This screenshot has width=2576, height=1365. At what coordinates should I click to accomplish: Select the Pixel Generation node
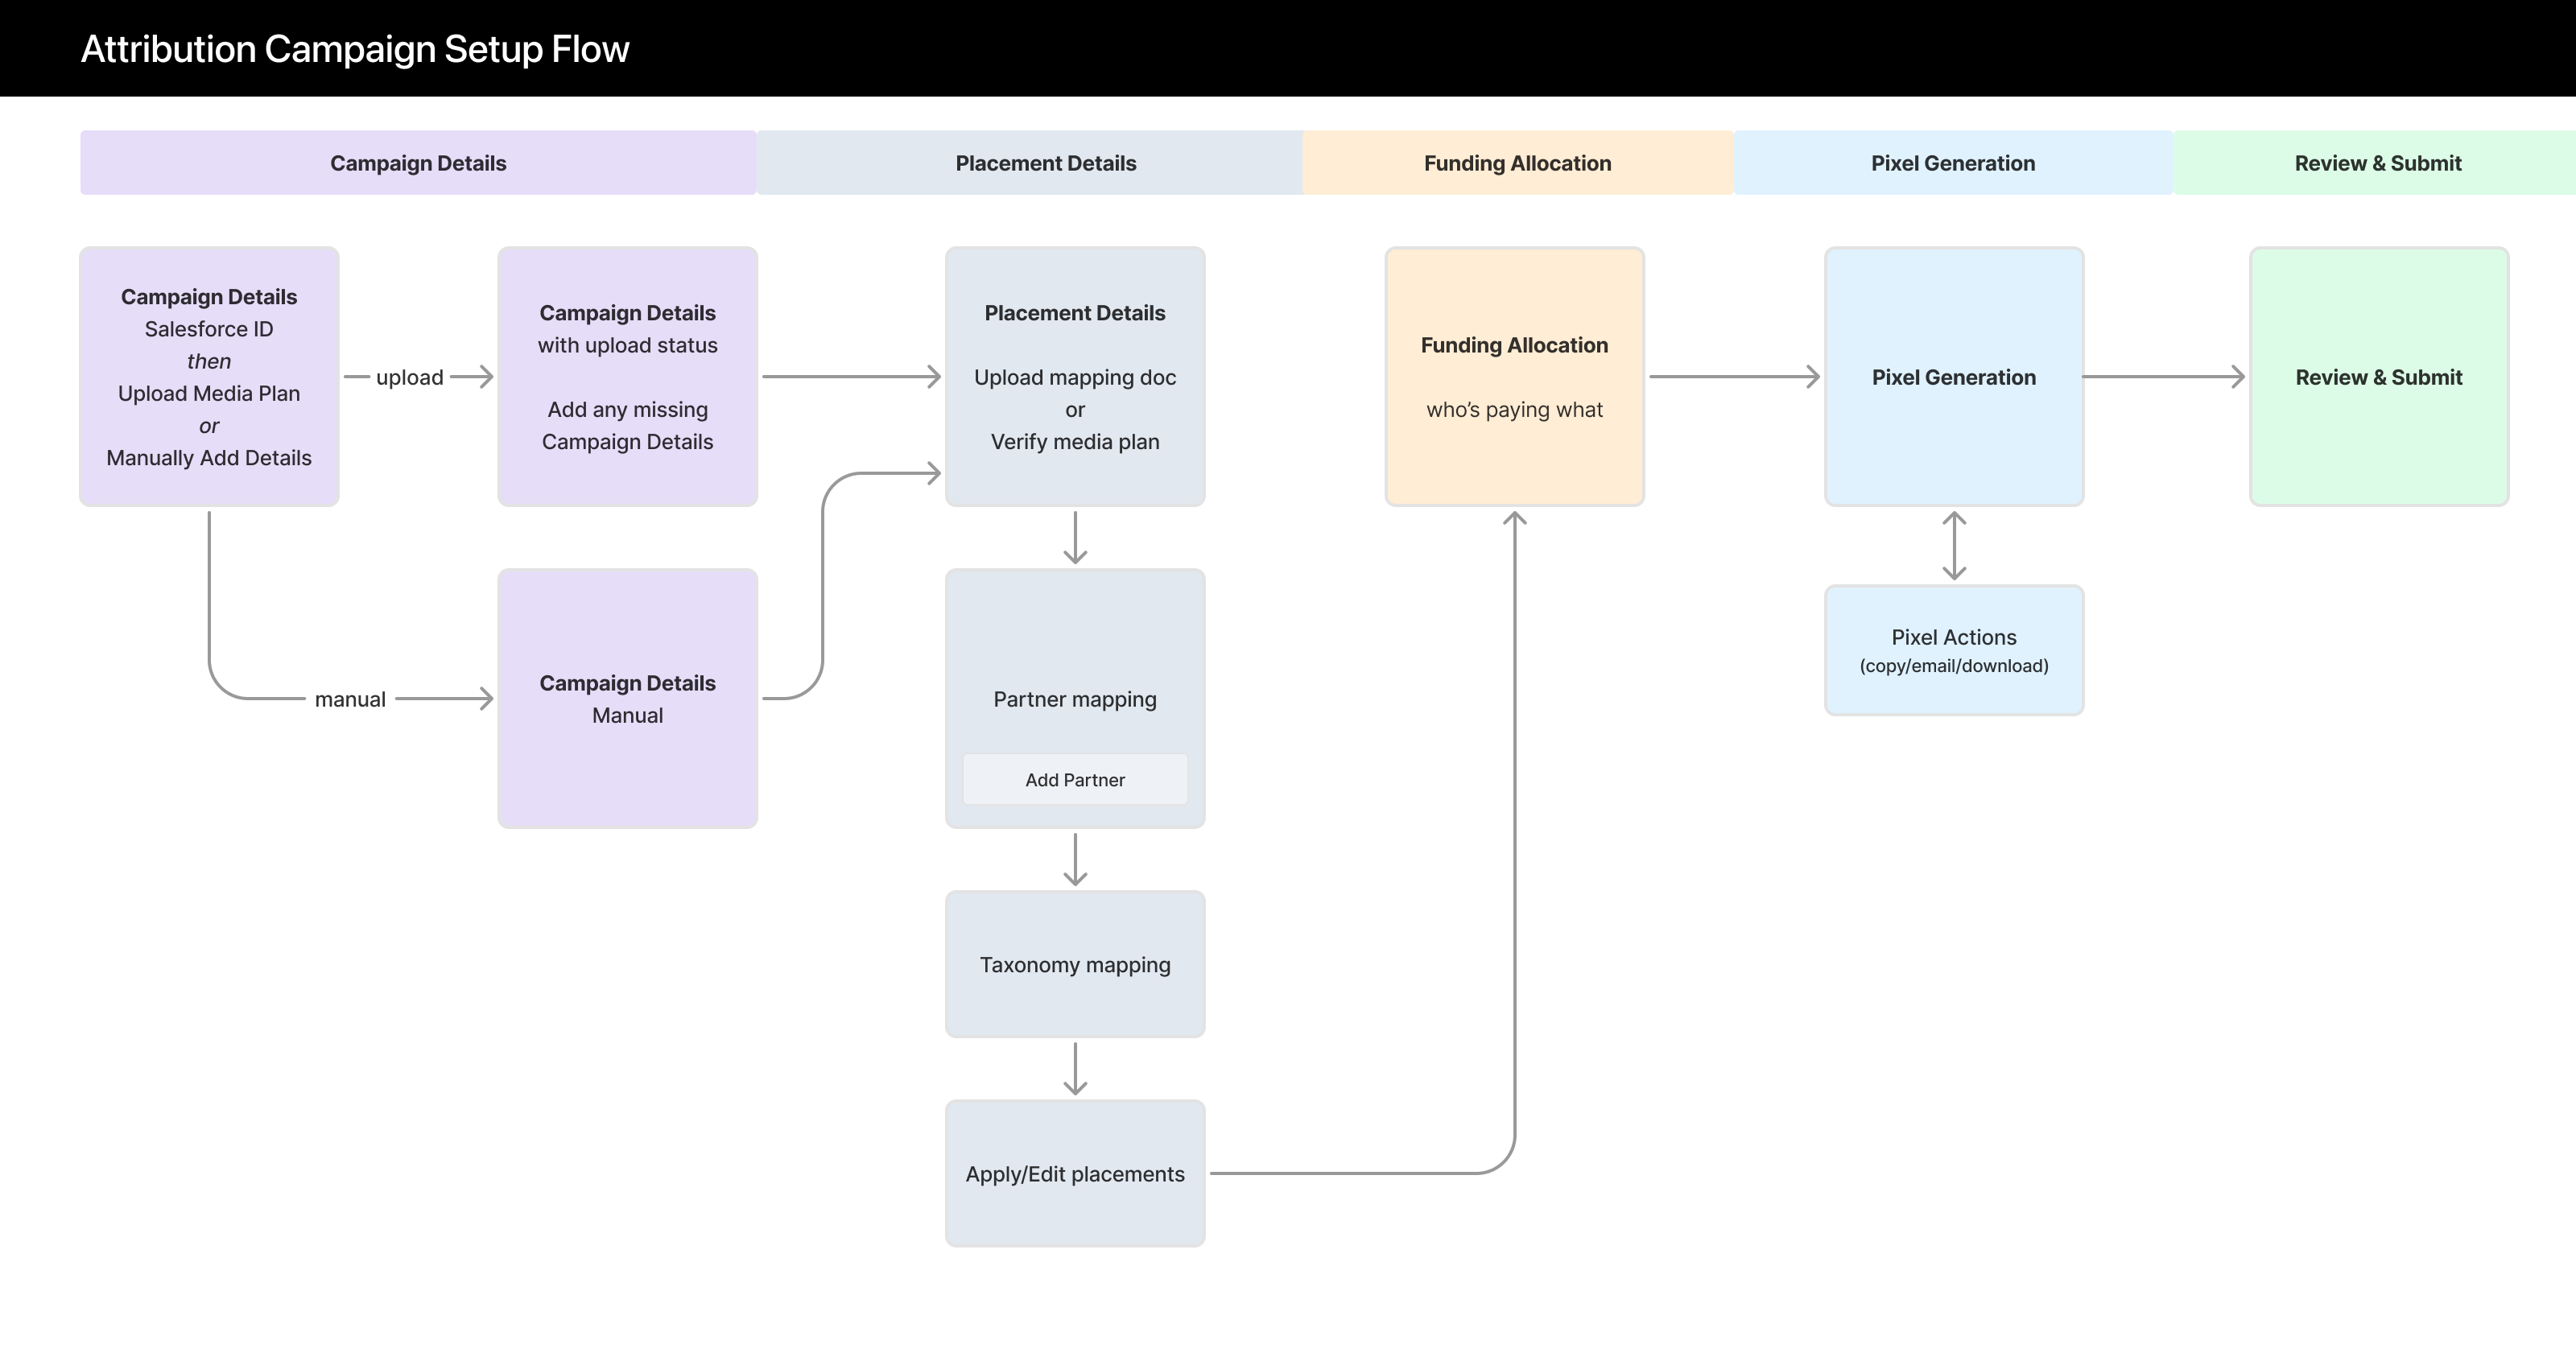1953,378
